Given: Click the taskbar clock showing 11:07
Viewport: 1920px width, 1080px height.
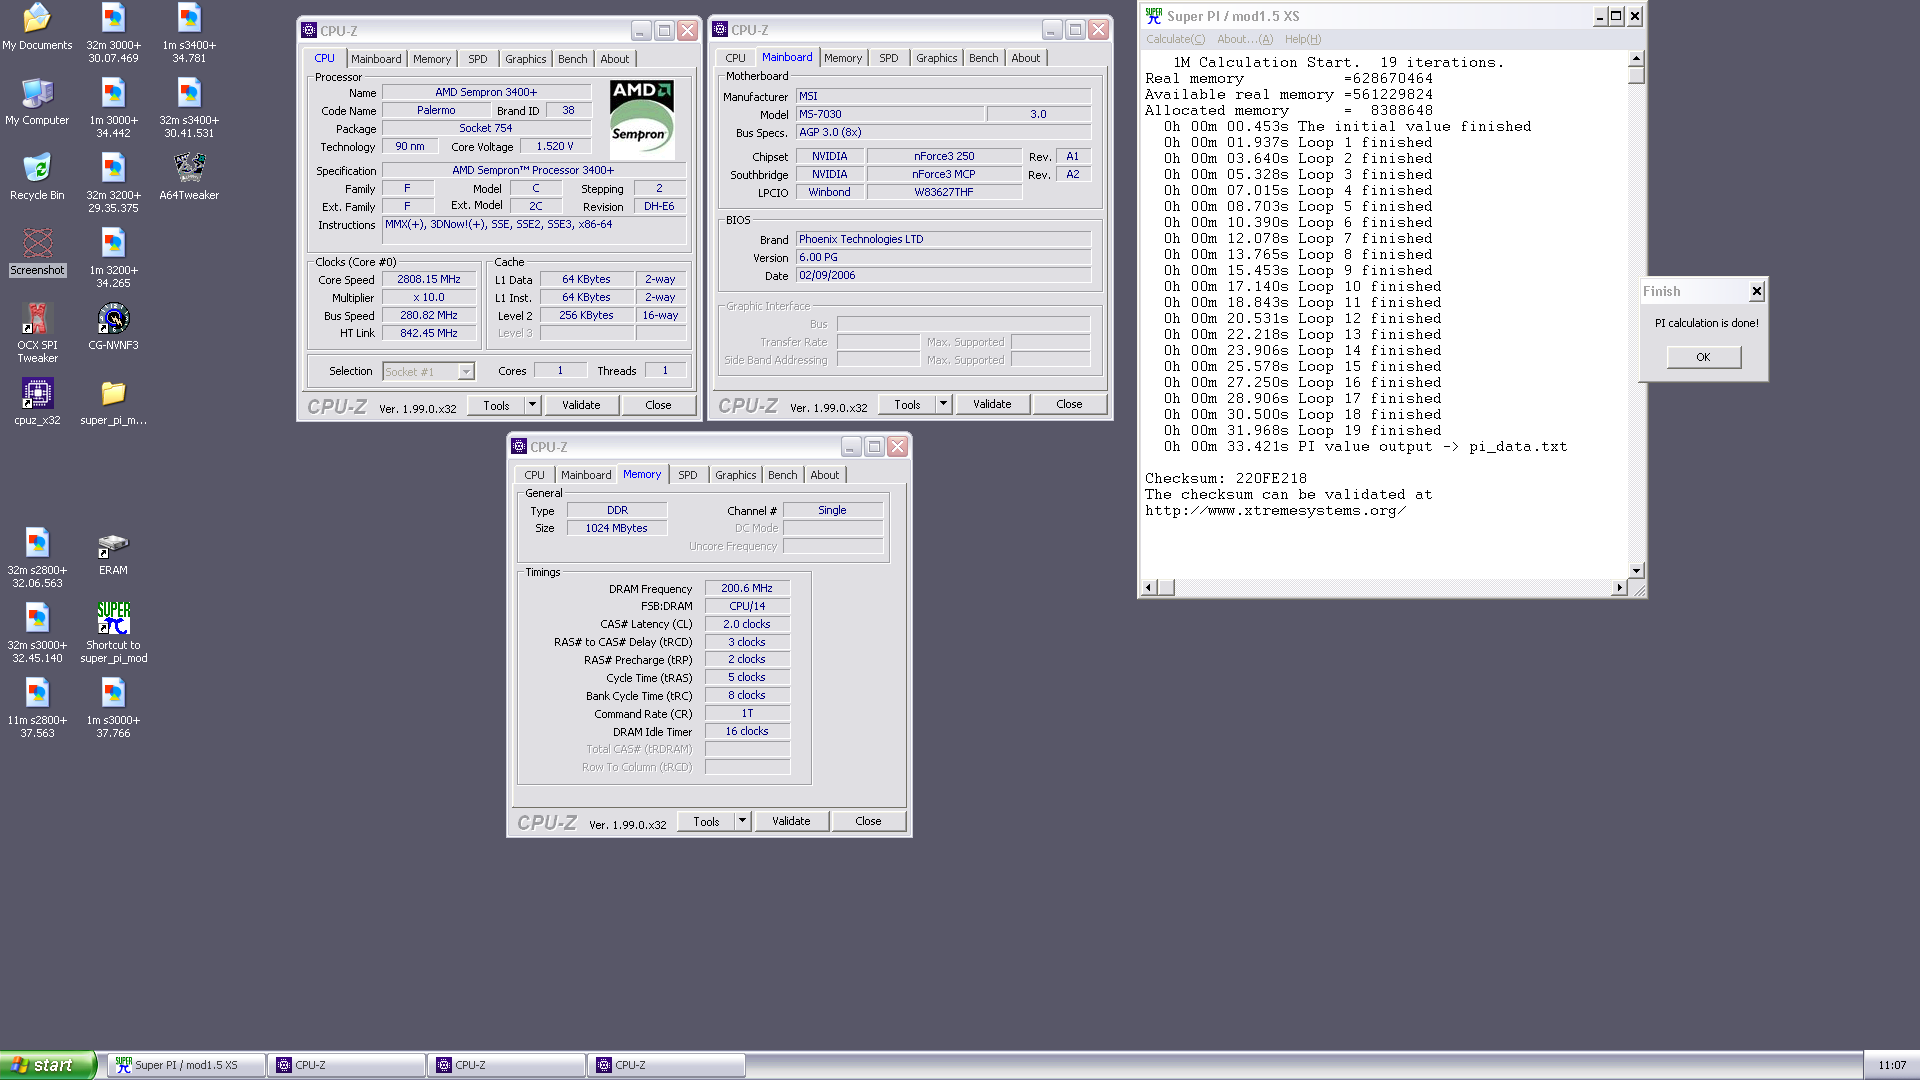Looking at the screenshot, I should (1892, 1066).
